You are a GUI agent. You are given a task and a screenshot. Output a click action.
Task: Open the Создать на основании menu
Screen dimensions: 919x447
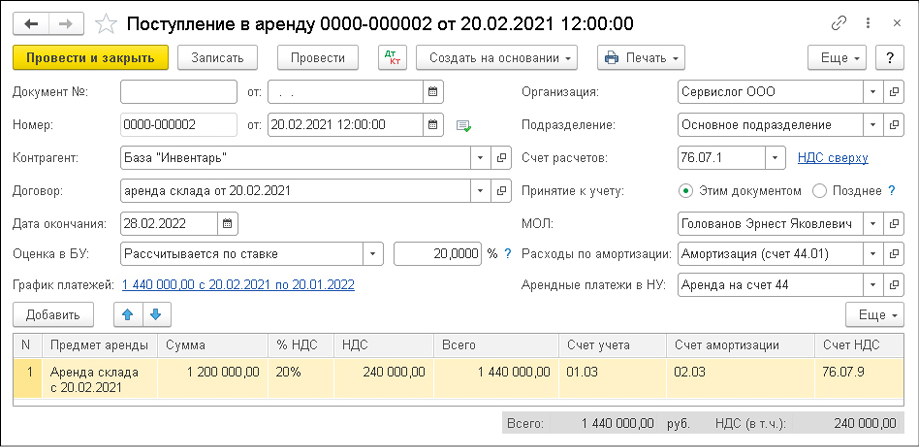[497, 57]
